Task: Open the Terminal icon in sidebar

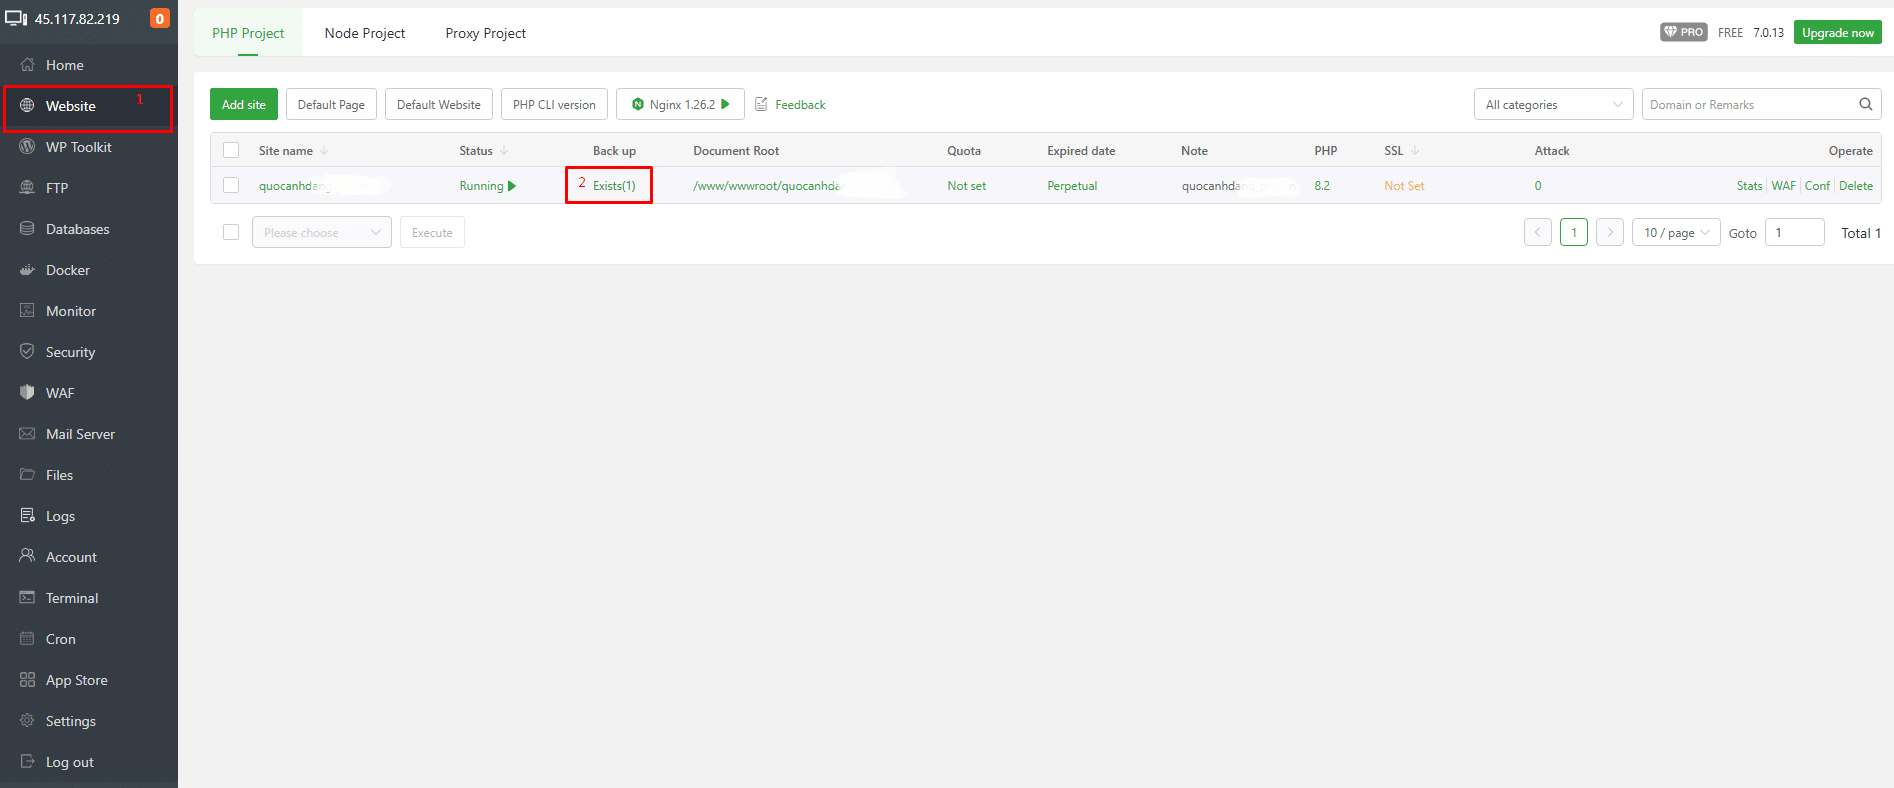Action: [x=27, y=598]
